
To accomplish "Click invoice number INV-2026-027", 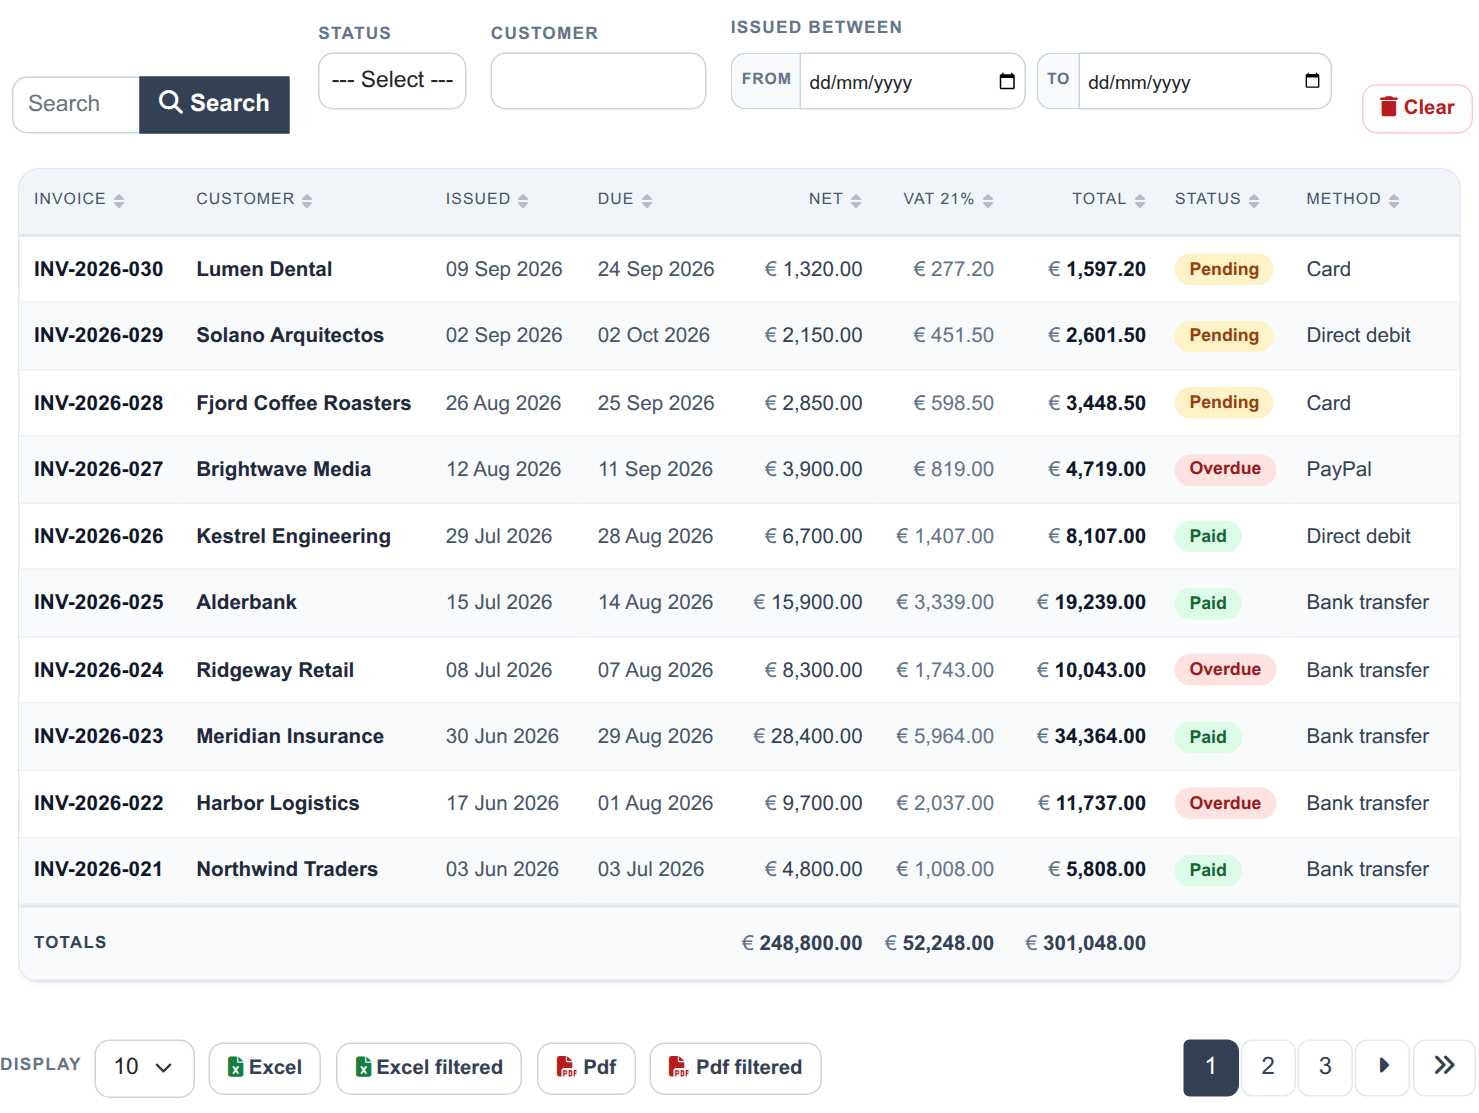I will tap(98, 469).
